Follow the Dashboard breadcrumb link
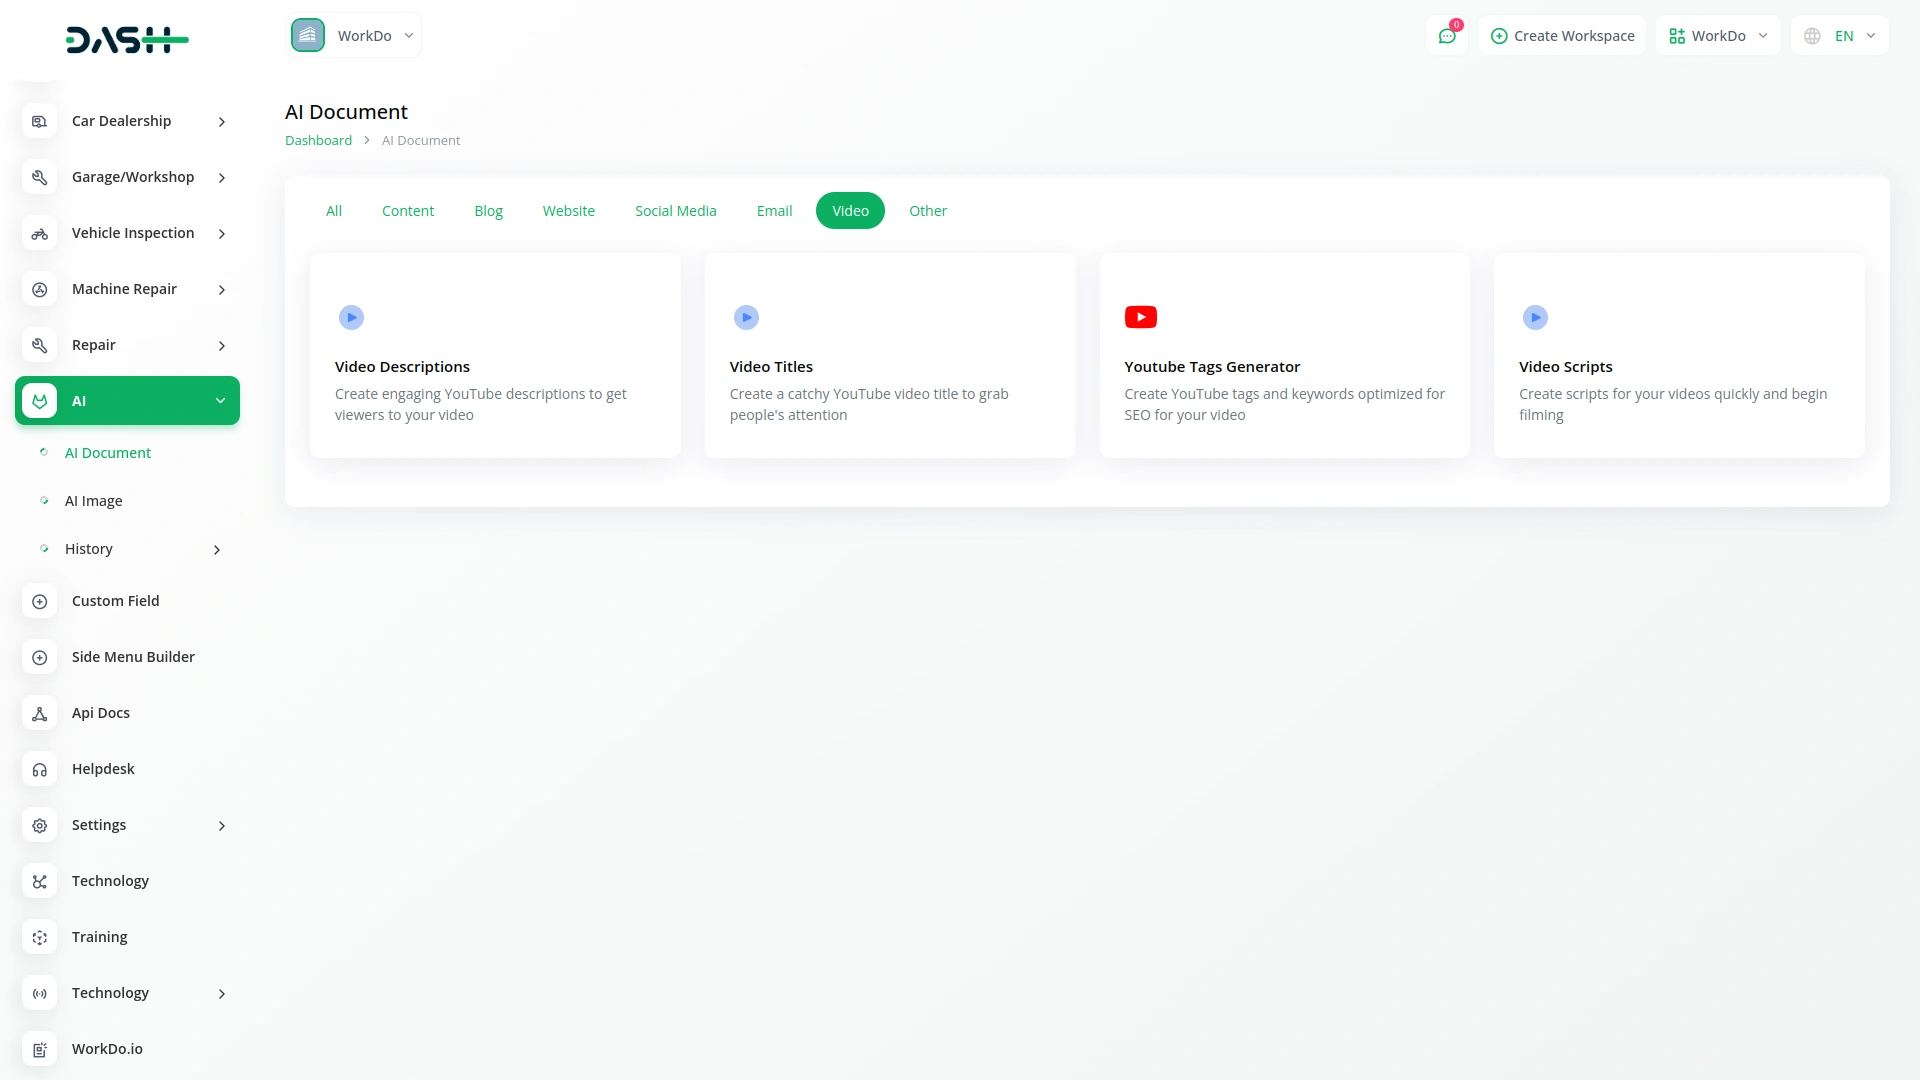 click(318, 141)
